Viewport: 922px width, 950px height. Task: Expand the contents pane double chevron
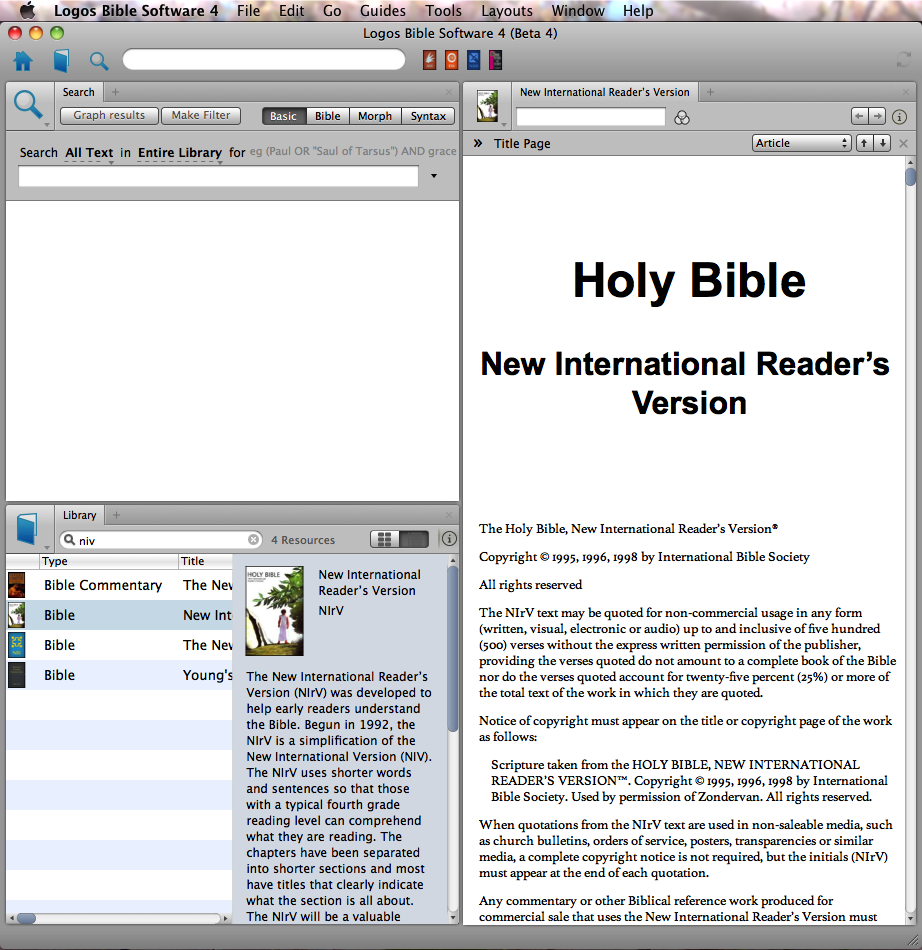coord(478,143)
